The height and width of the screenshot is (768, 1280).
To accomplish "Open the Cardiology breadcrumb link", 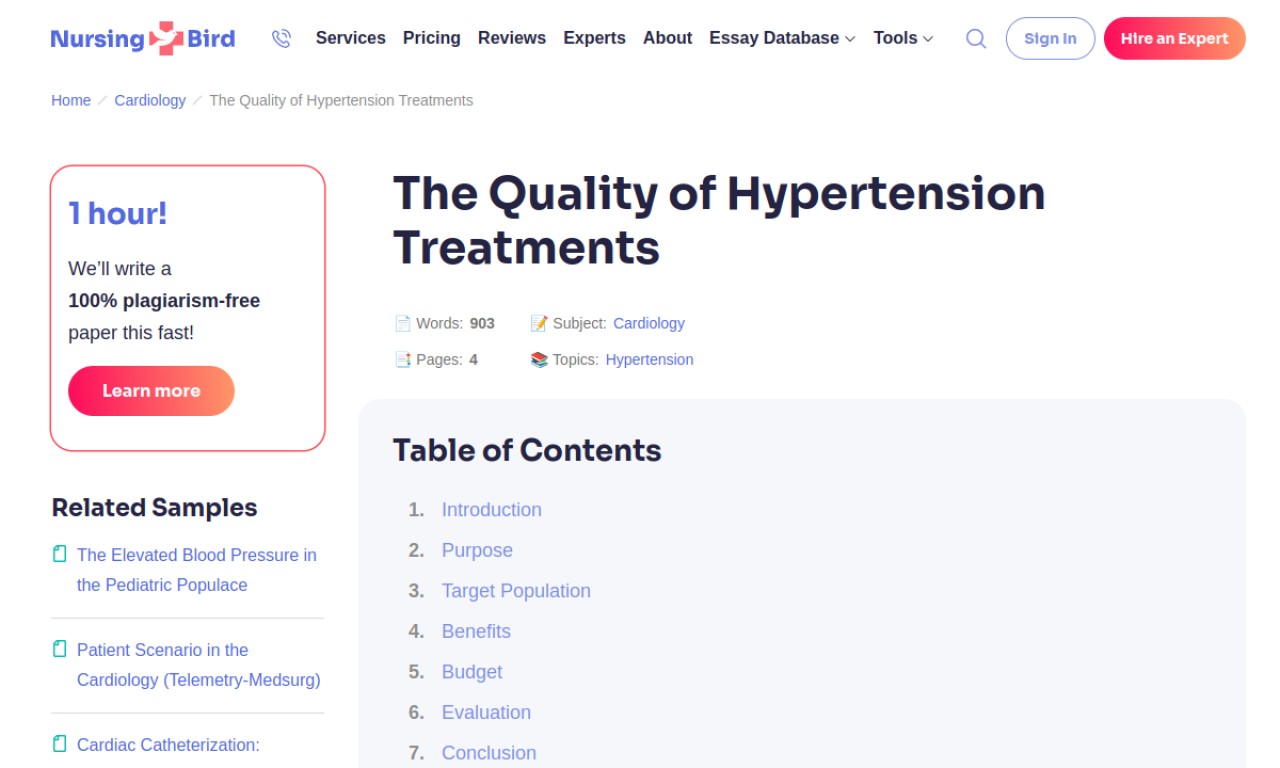I will click(150, 100).
